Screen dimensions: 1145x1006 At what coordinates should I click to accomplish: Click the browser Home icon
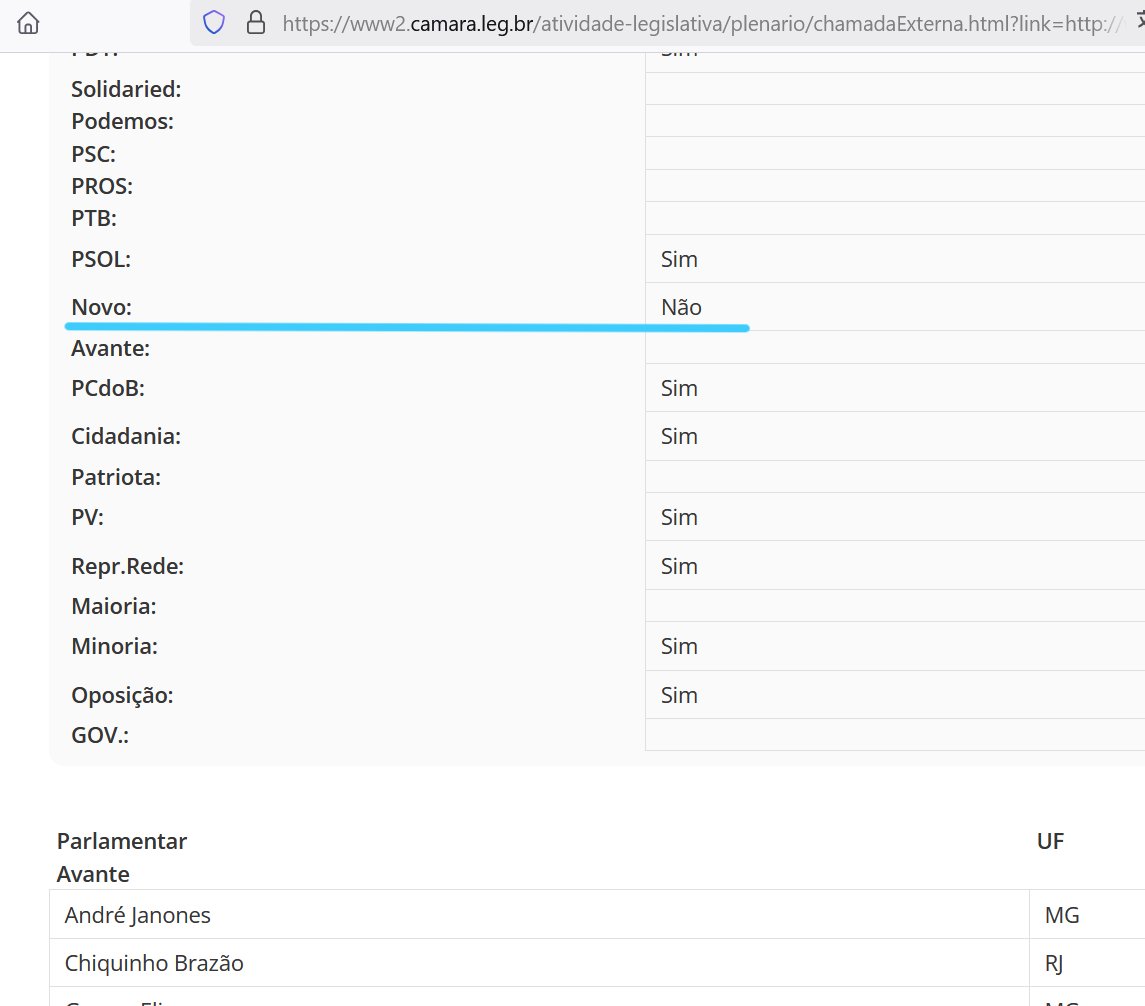[x=28, y=23]
